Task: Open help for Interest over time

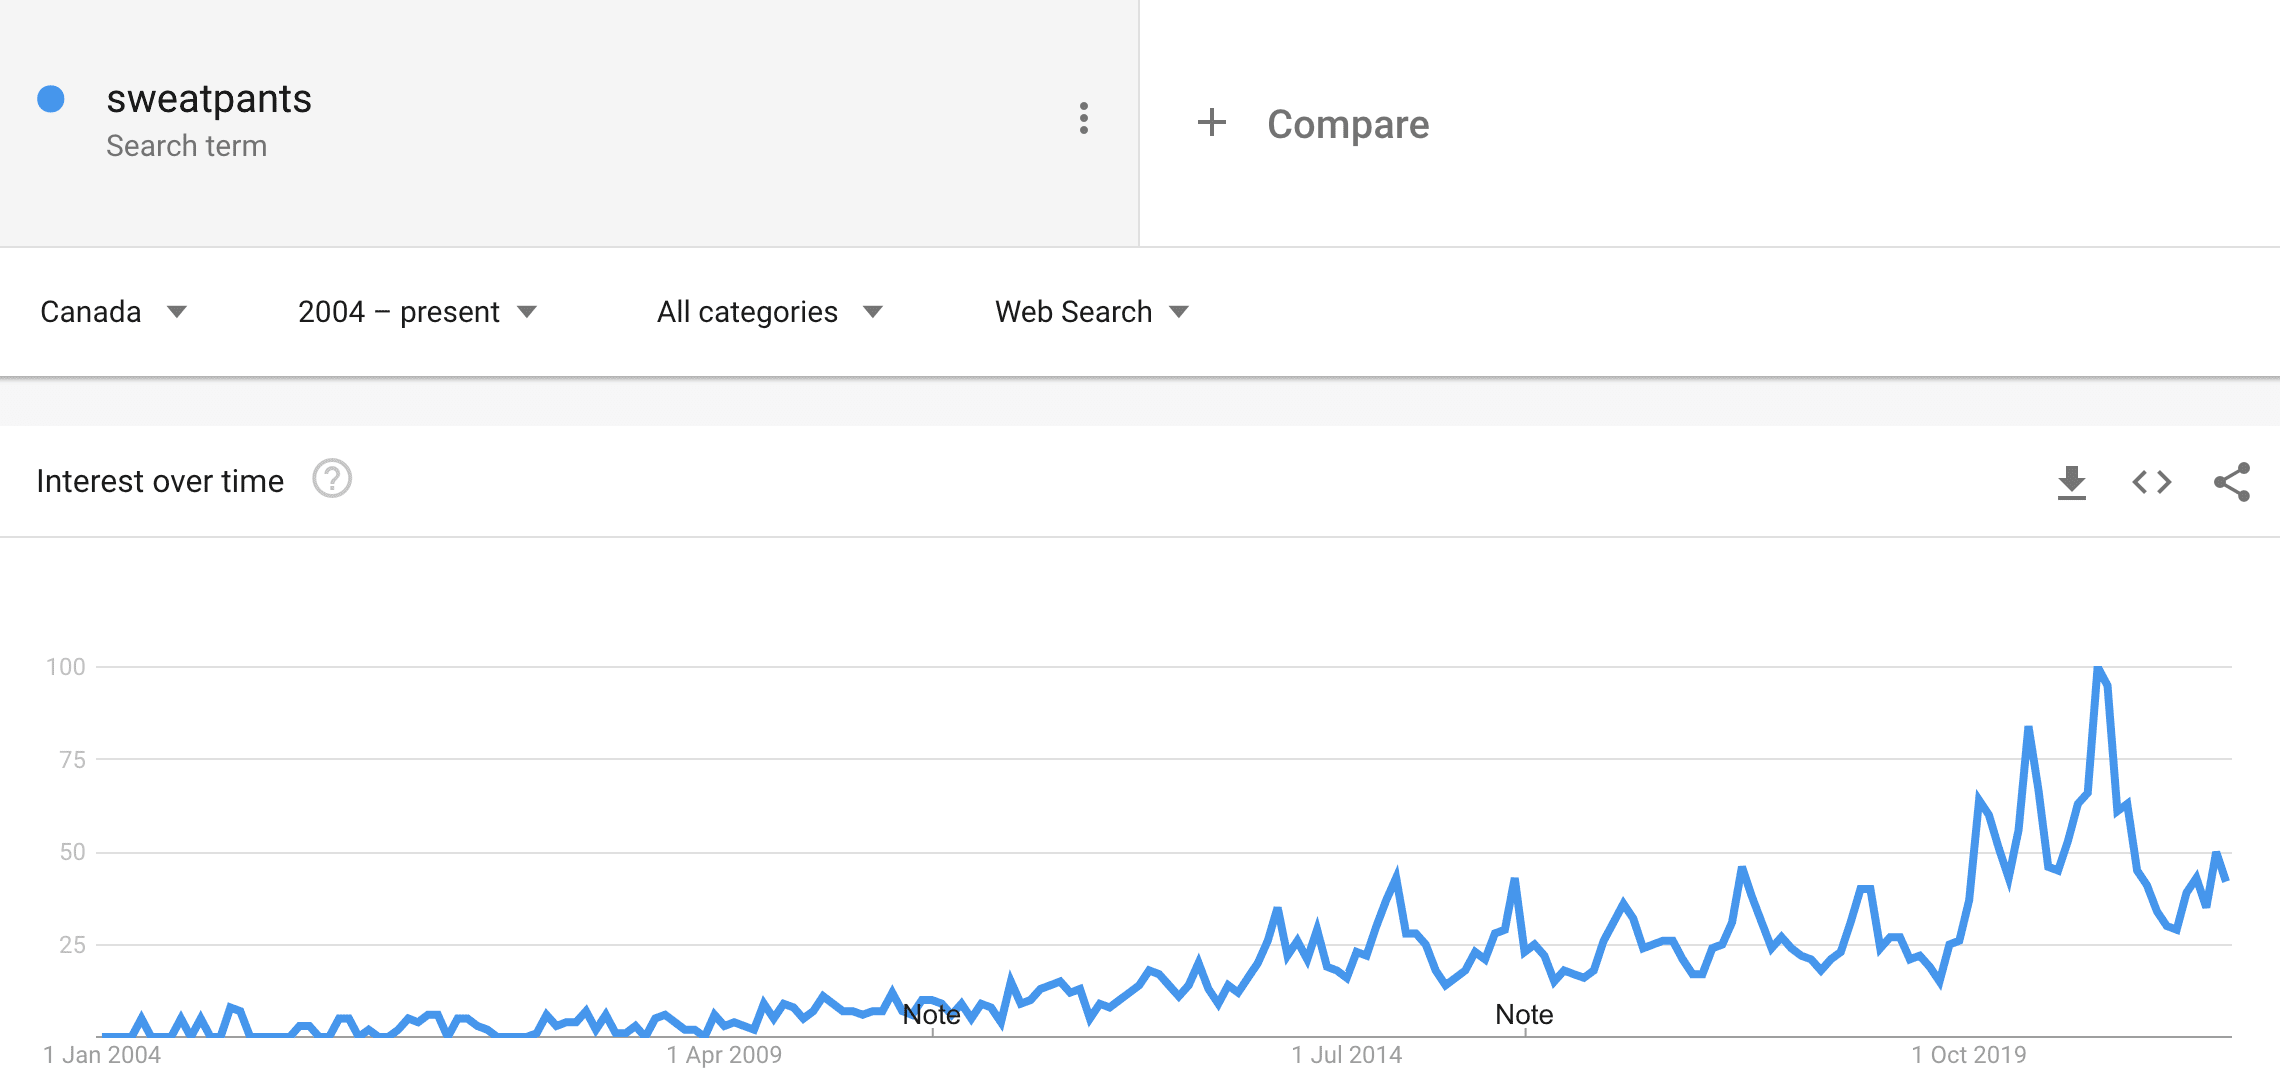Action: tap(332, 479)
